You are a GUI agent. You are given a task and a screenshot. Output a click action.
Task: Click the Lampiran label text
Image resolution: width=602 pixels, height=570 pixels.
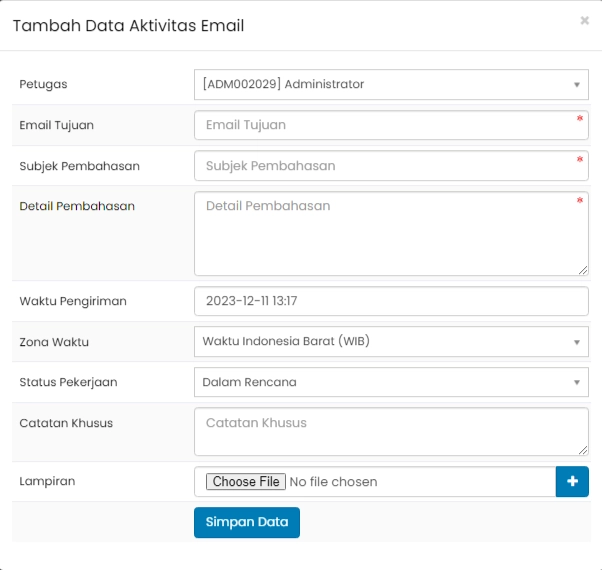(47, 481)
